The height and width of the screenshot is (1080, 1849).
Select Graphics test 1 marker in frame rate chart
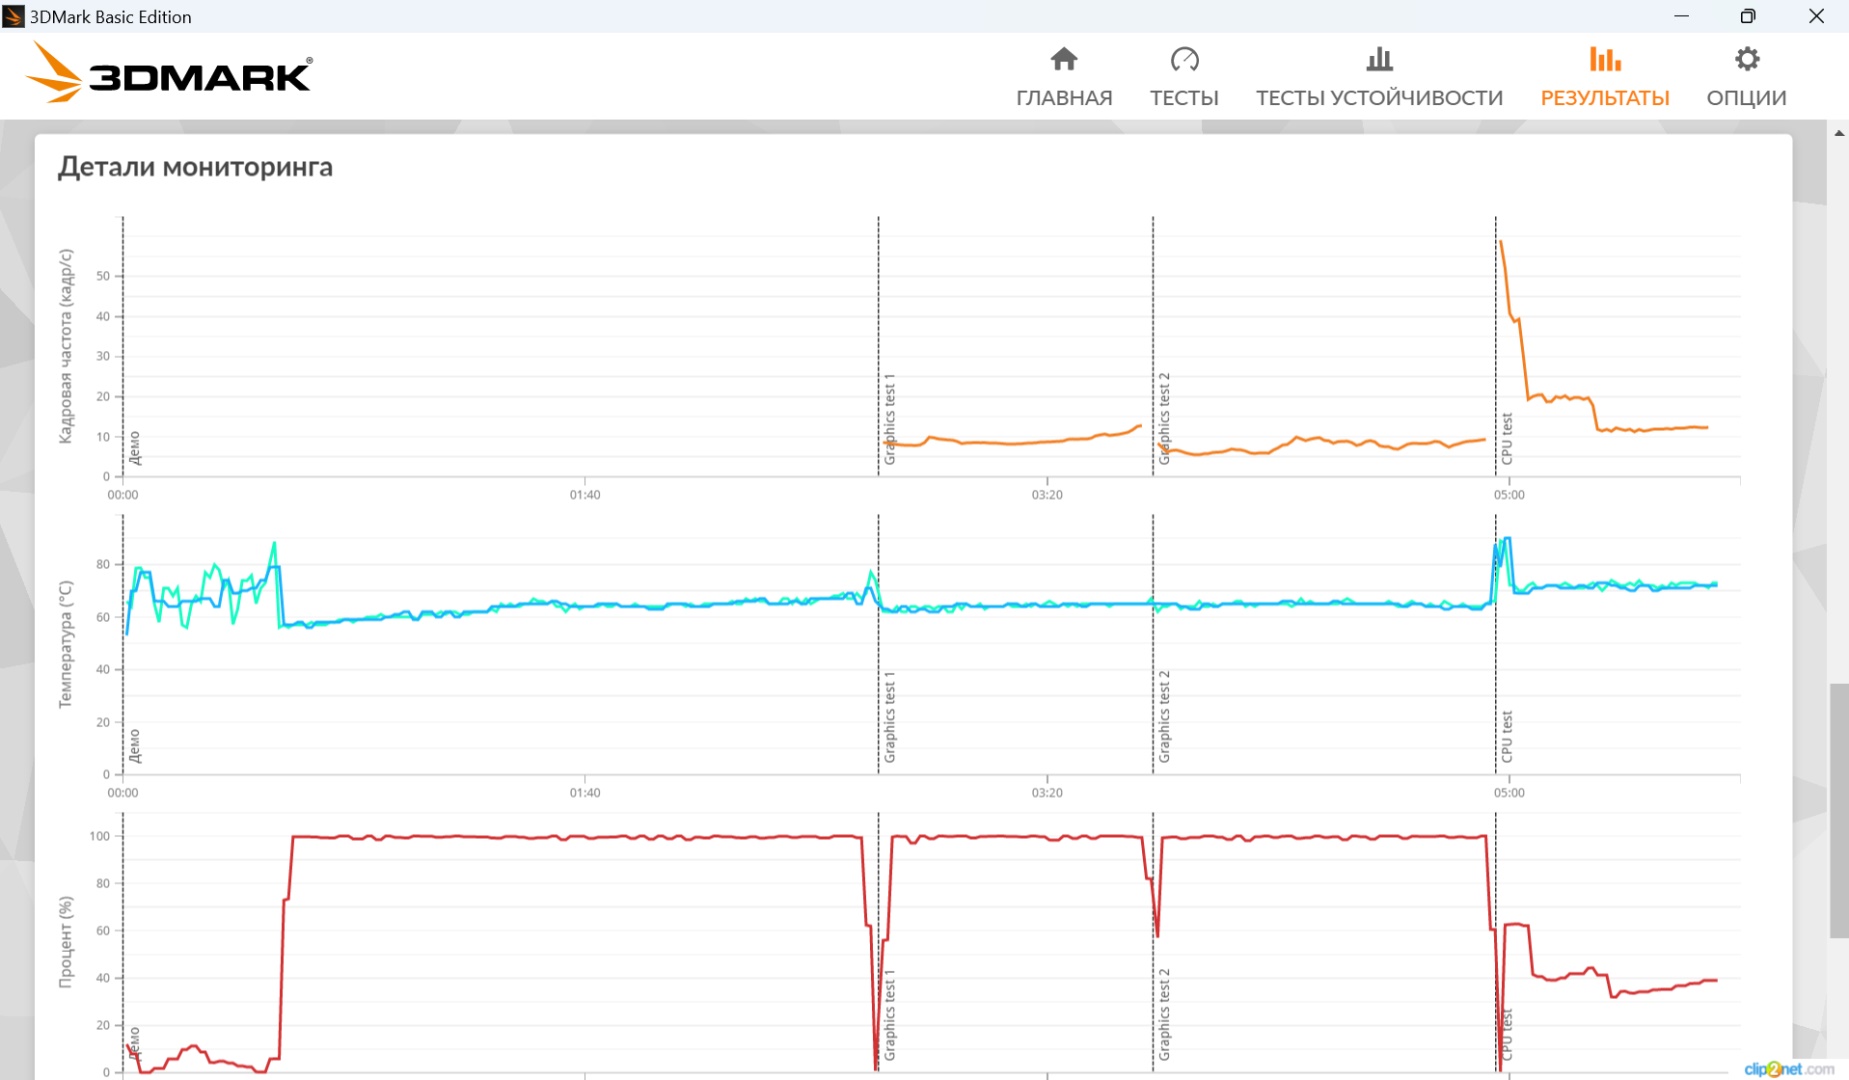[890, 419]
